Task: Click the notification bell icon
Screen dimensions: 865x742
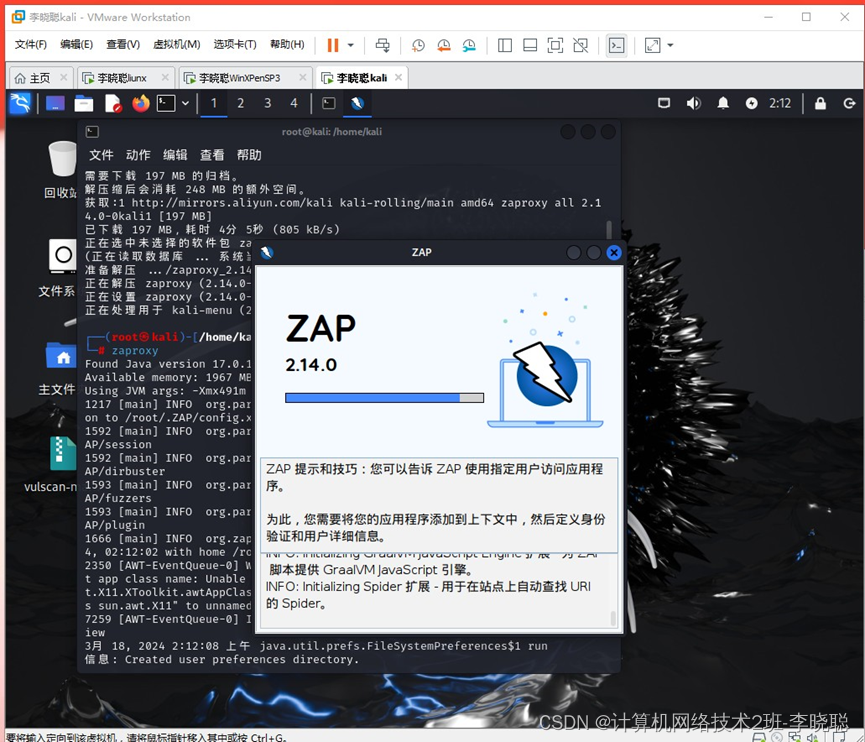Action: (x=723, y=103)
